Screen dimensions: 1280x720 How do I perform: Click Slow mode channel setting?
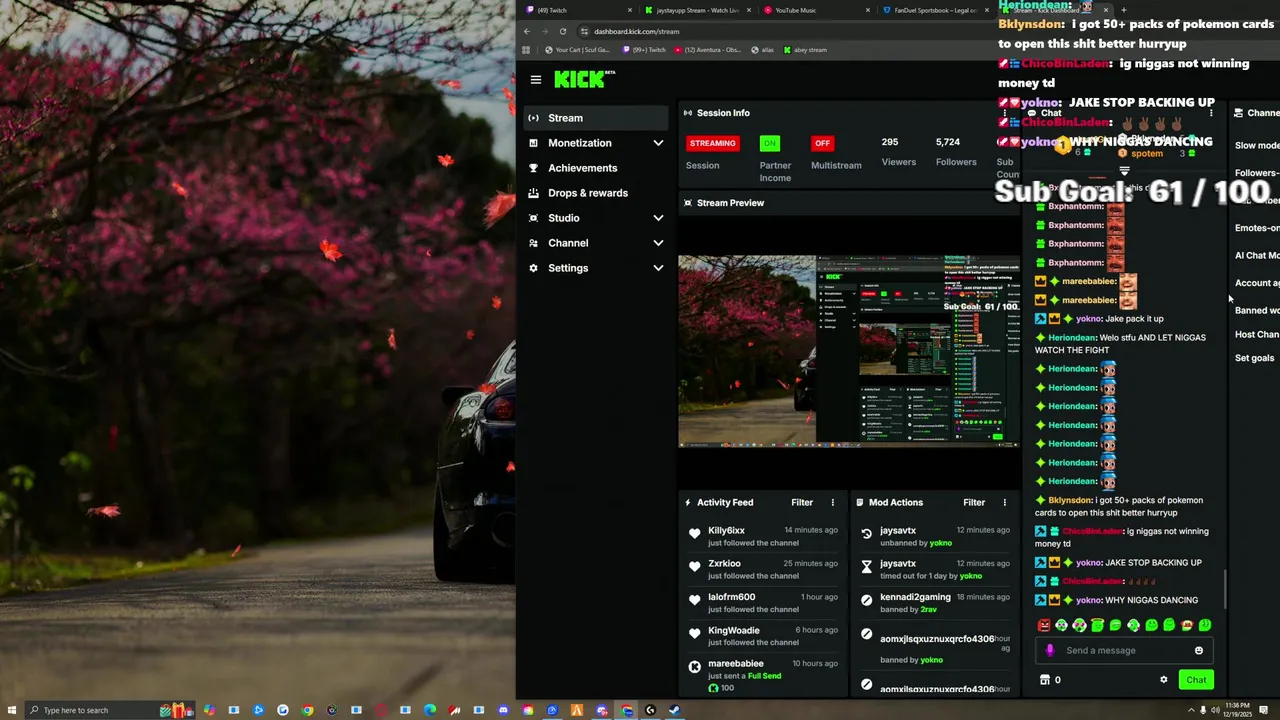tap(1257, 145)
